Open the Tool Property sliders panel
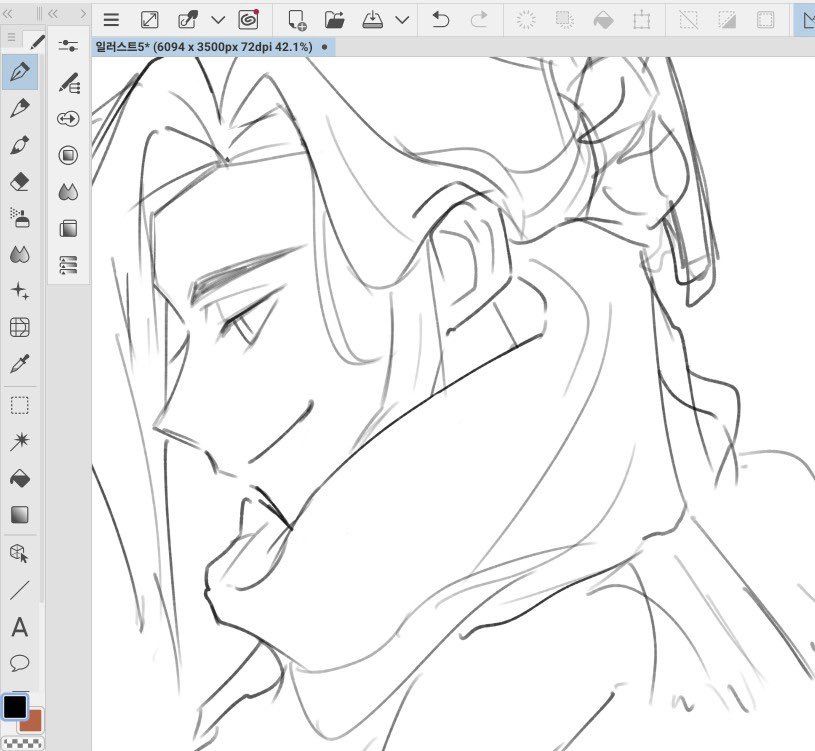 (x=68, y=46)
